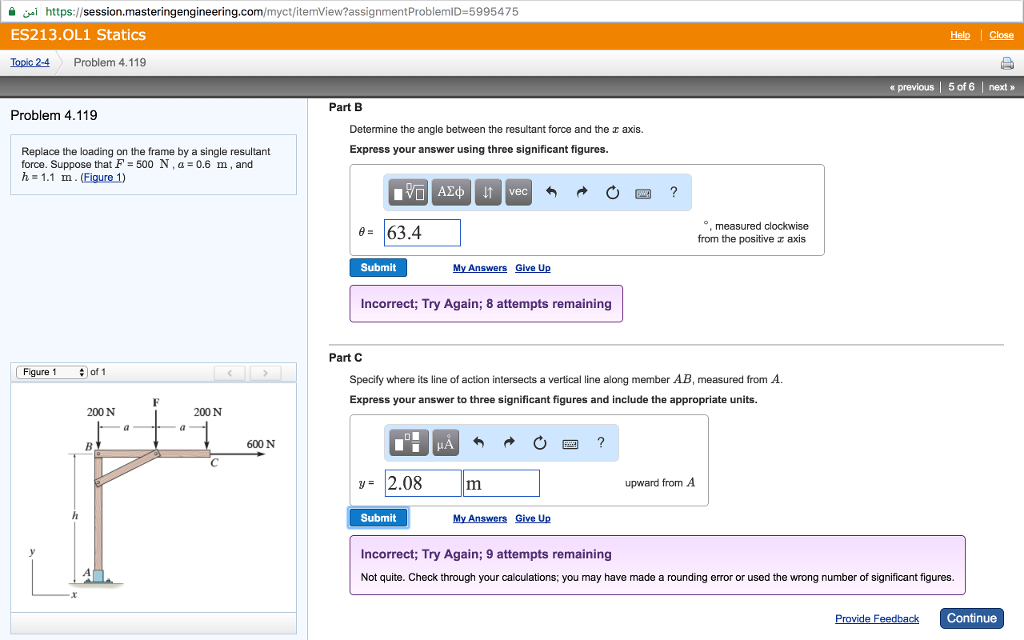This screenshot has width=1024, height=640.
Task: Reset the Part B answer field
Action: [x=612, y=192]
